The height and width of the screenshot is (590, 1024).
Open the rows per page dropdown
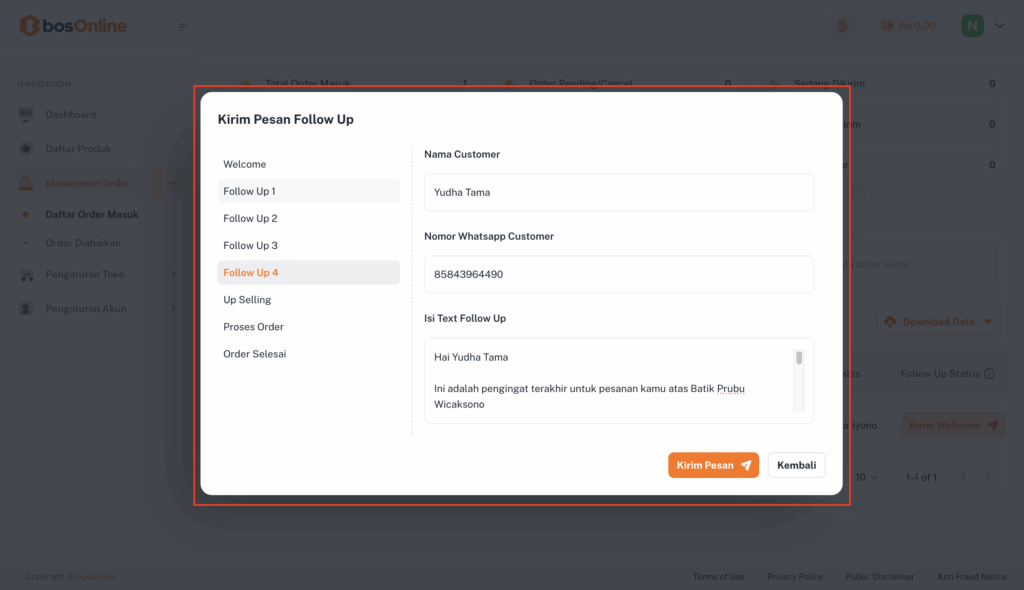866,478
